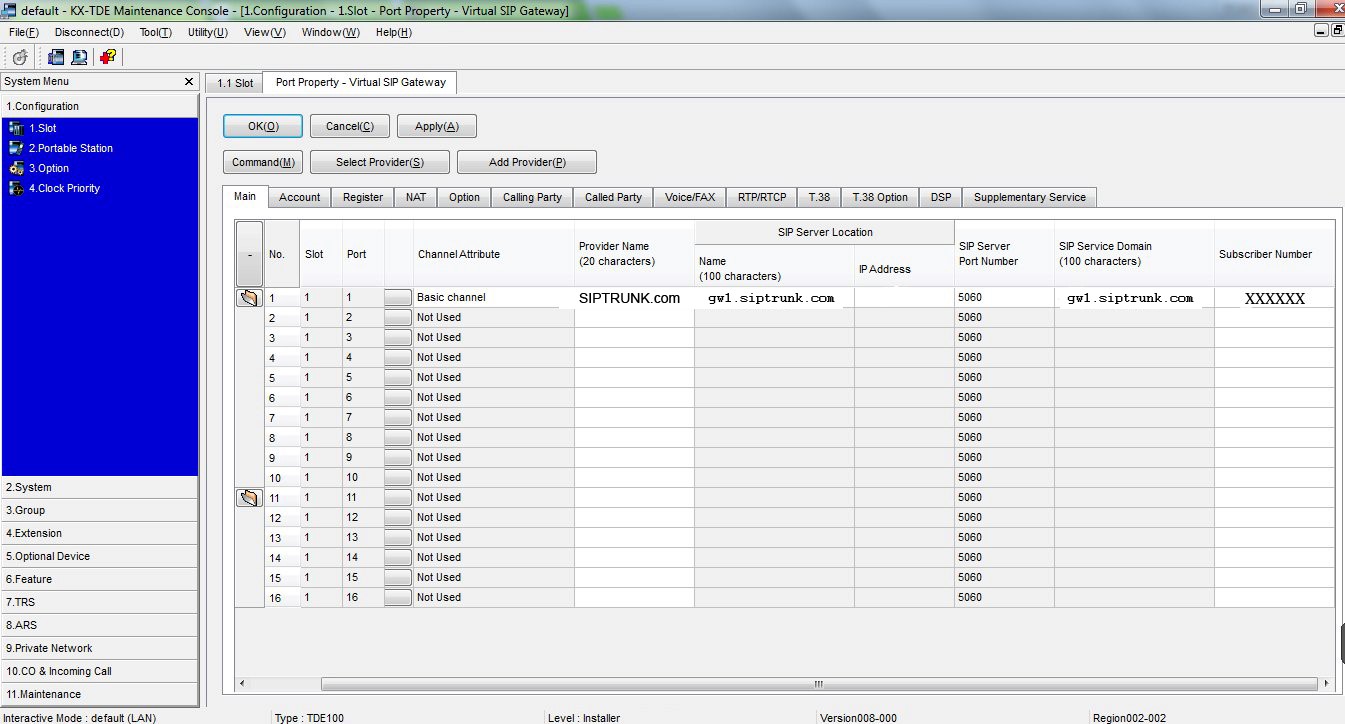Open the Supplementary Service tab
This screenshot has height=724, width=1345.
[x=1030, y=197]
